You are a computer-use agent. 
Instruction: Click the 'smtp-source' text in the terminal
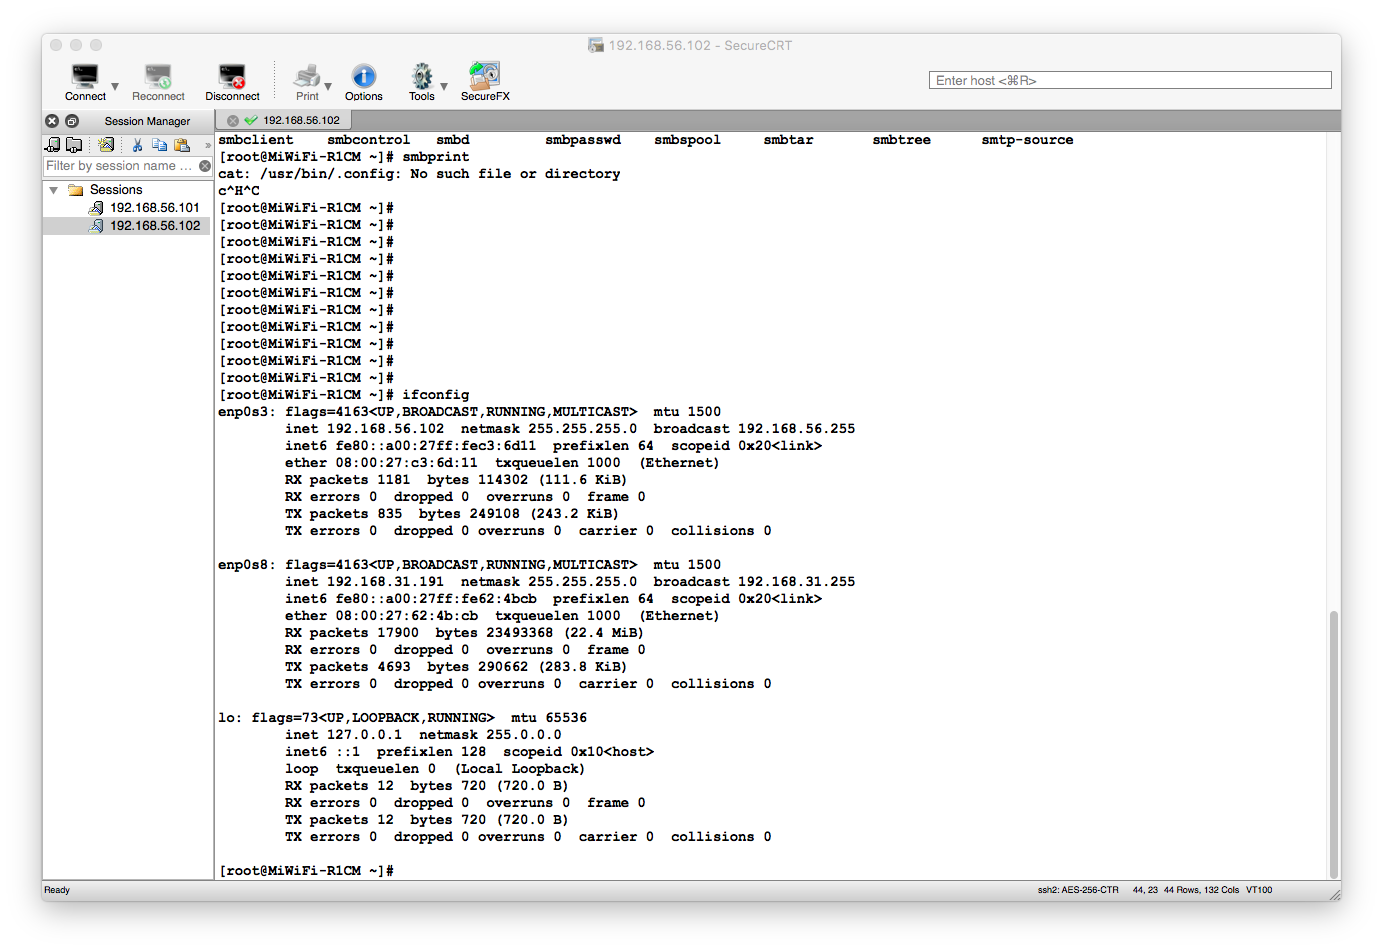(x=1027, y=140)
